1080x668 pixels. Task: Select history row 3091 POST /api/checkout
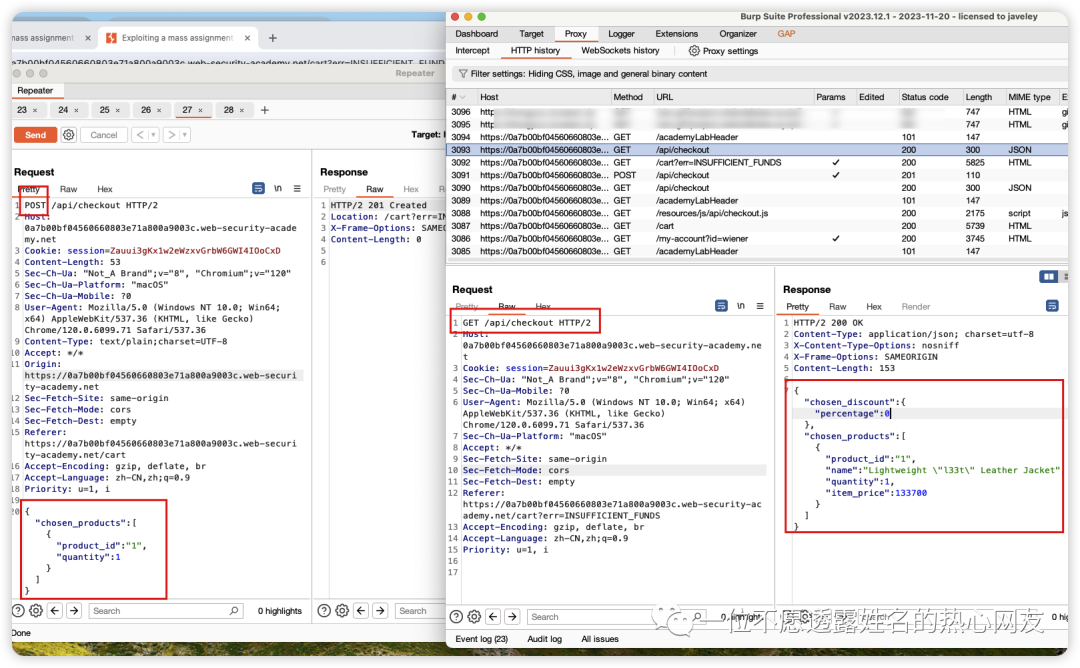[x=758, y=175]
